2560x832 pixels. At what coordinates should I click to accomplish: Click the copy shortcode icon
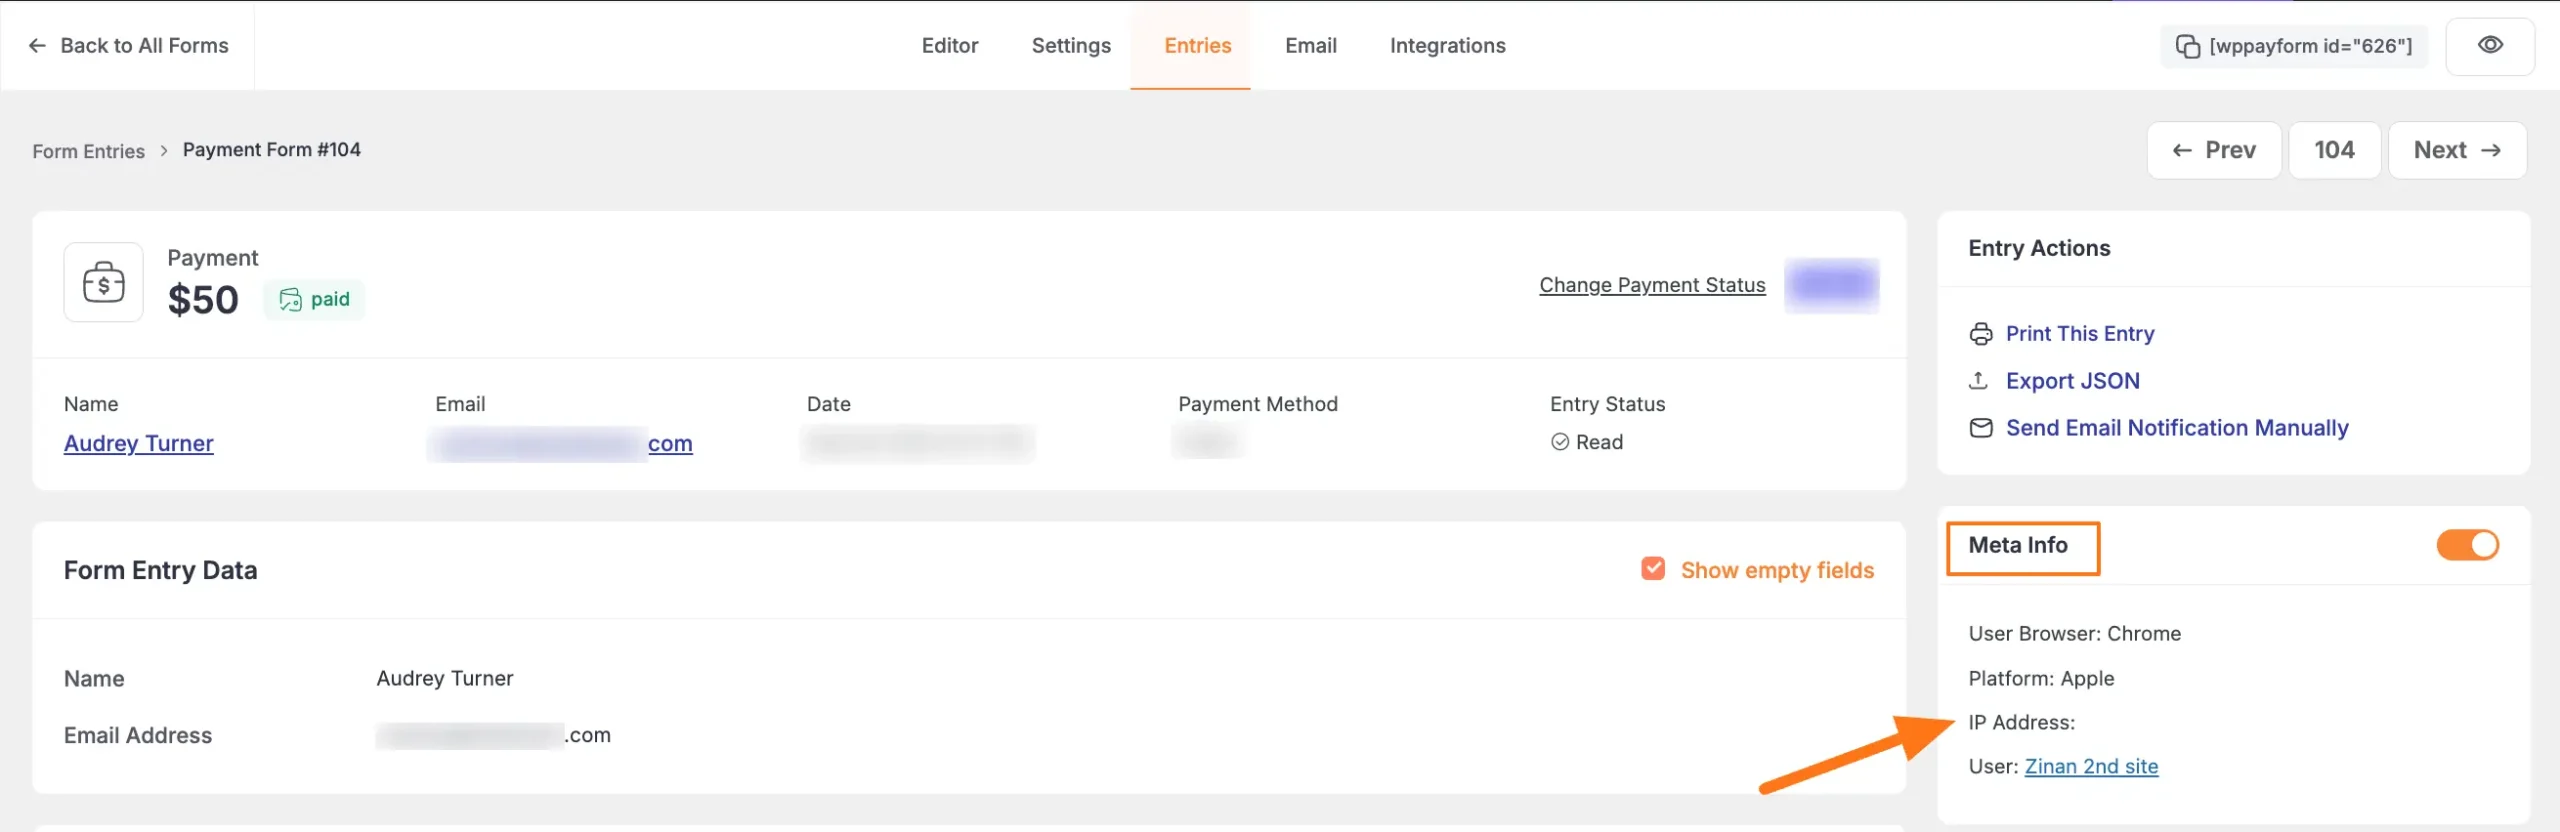point(2187,46)
